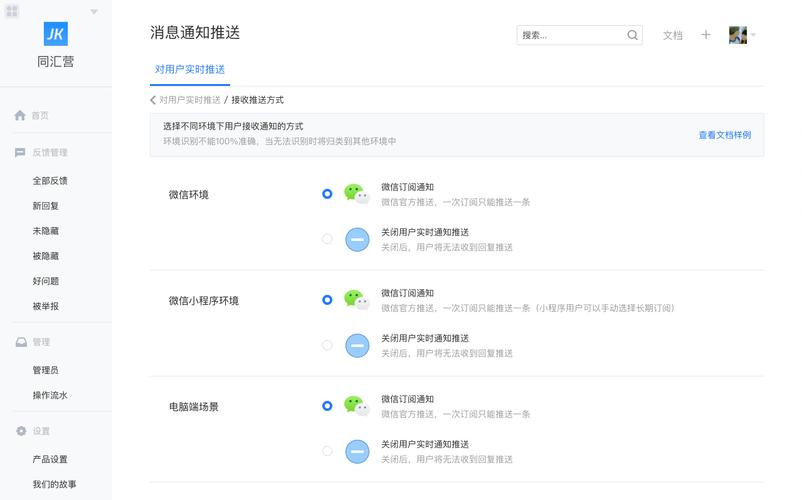Click the 查看文档样例 link
The image size is (802, 500).
(724, 134)
